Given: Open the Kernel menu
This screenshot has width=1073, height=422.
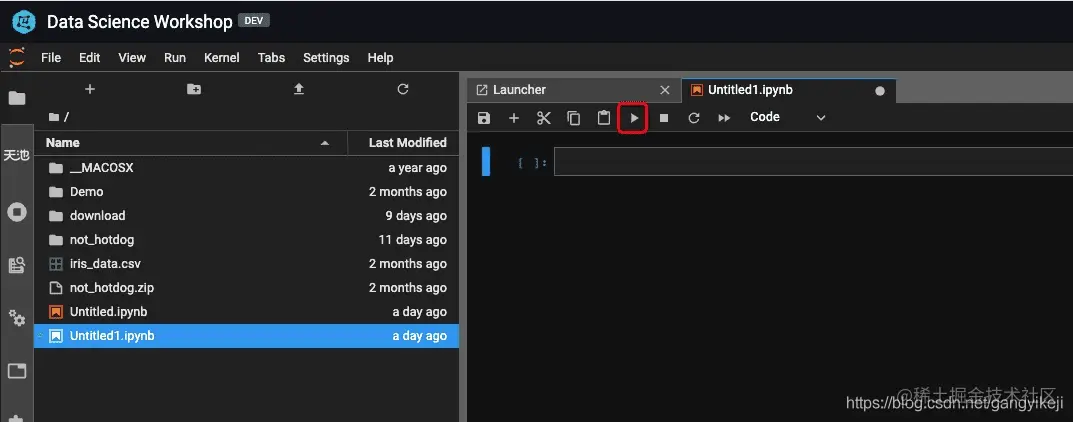Looking at the screenshot, I should (222, 57).
